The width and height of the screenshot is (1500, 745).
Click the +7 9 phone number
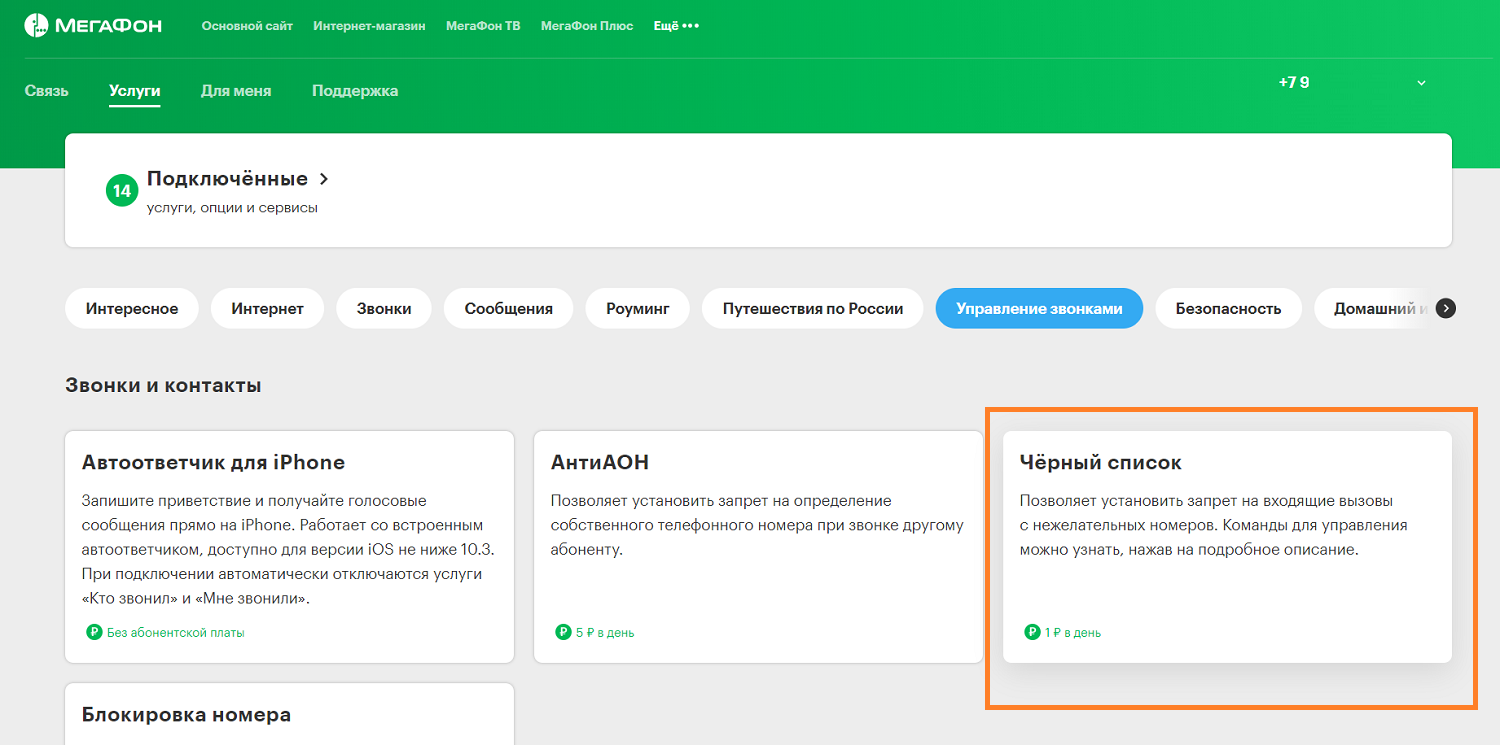(1294, 83)
